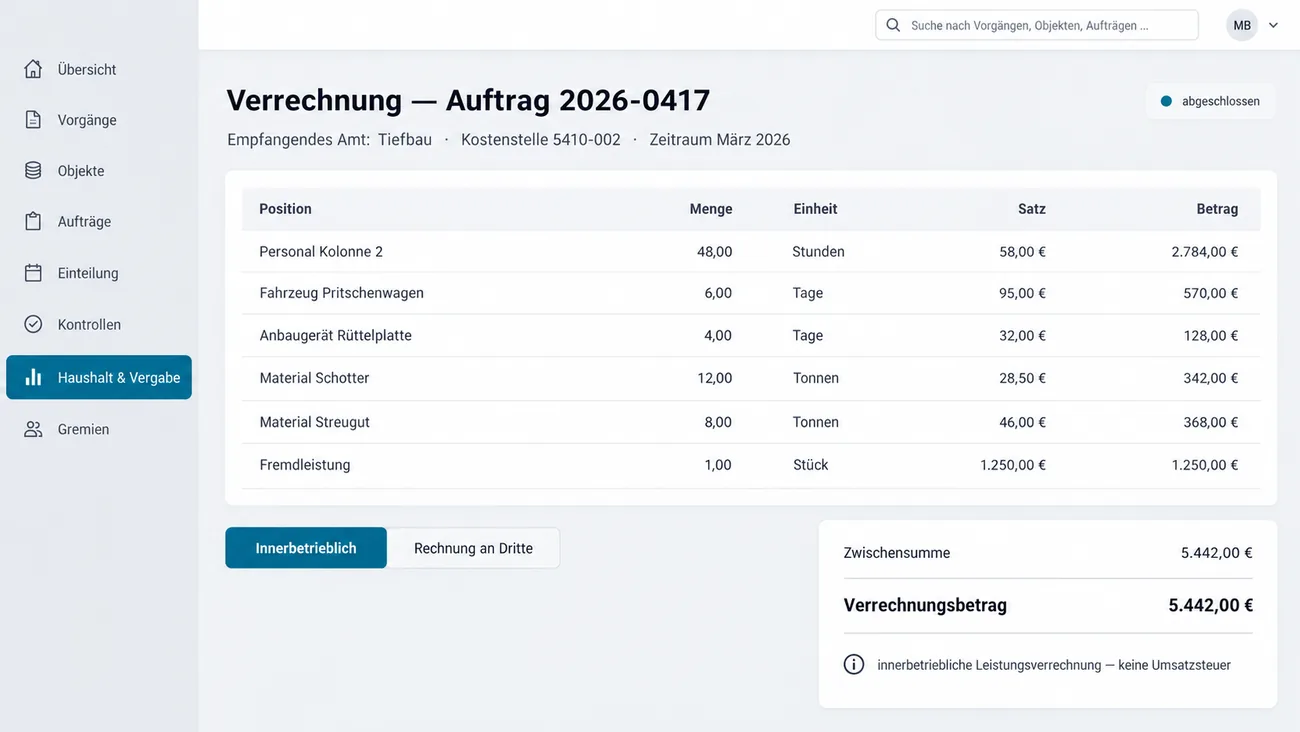Click the Stück unit cell

[810, 465]
